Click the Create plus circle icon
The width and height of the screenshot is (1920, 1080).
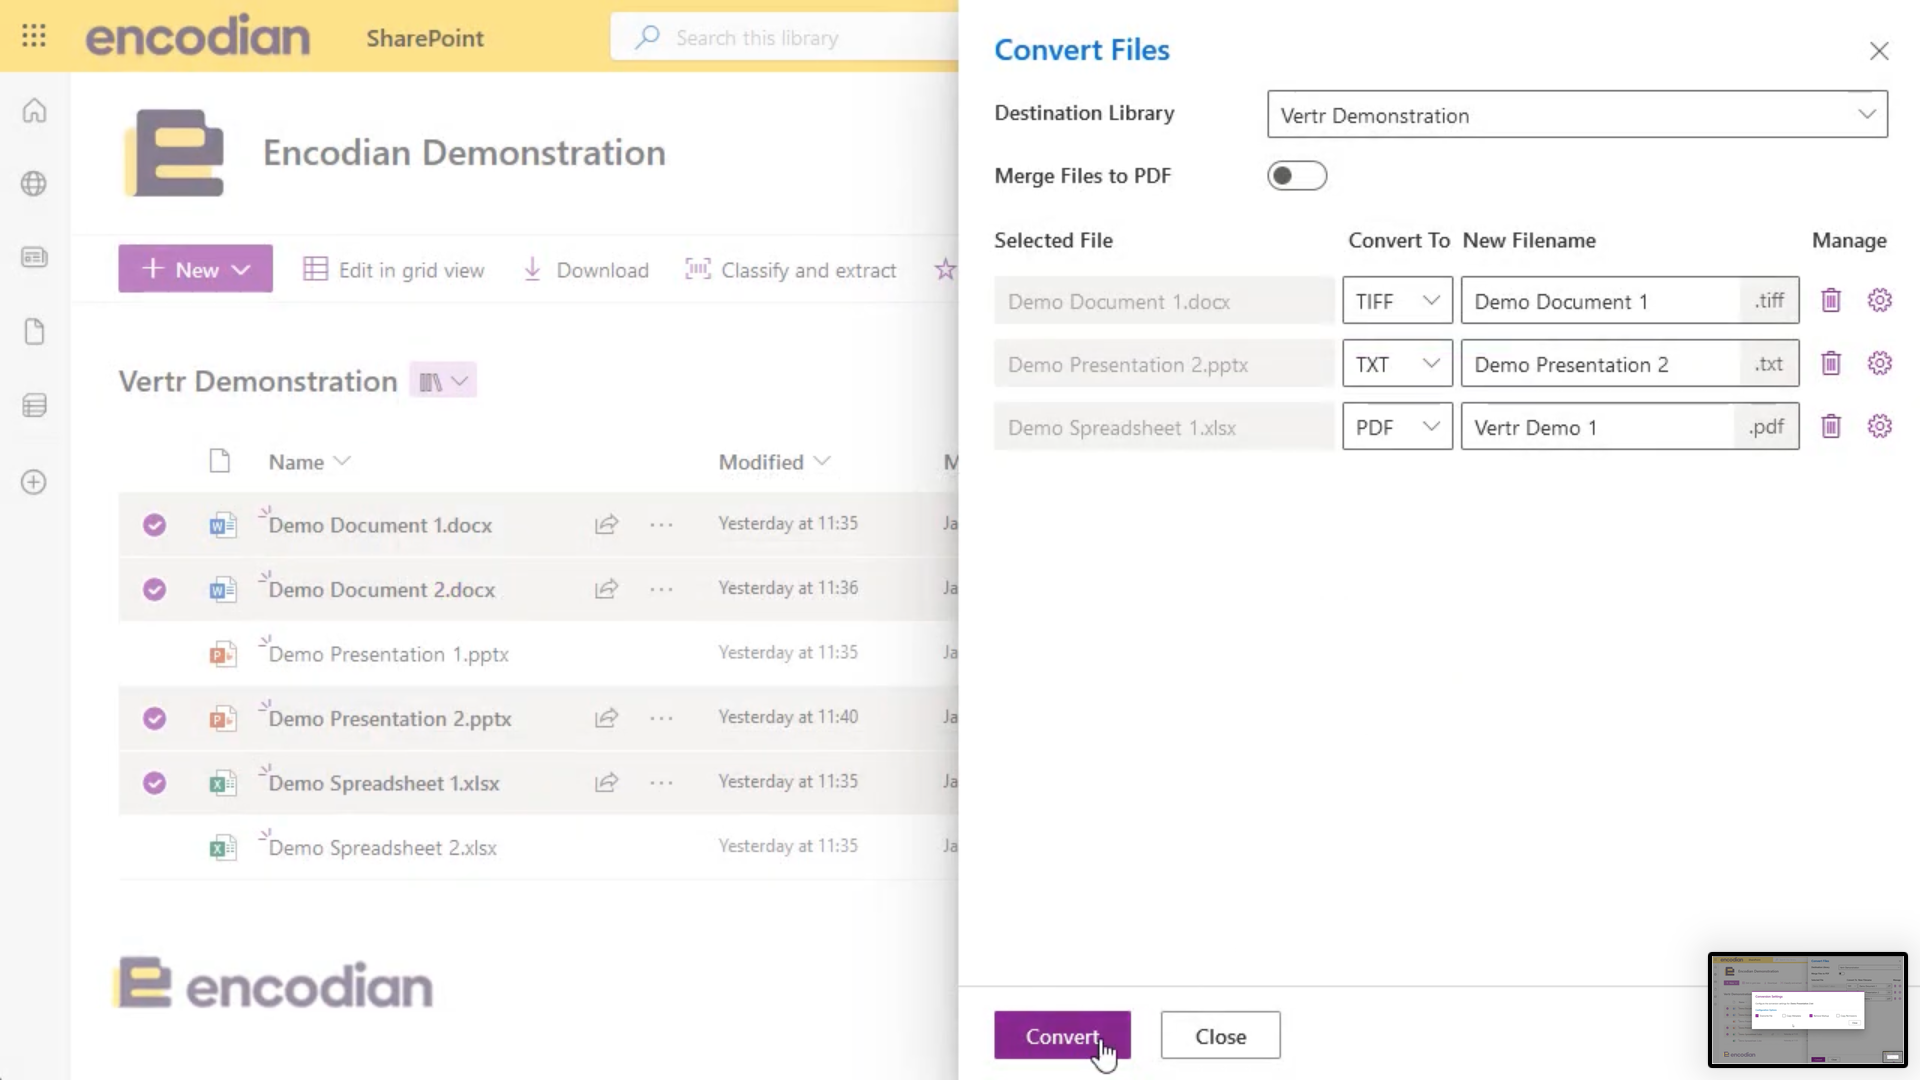[34, 482]
